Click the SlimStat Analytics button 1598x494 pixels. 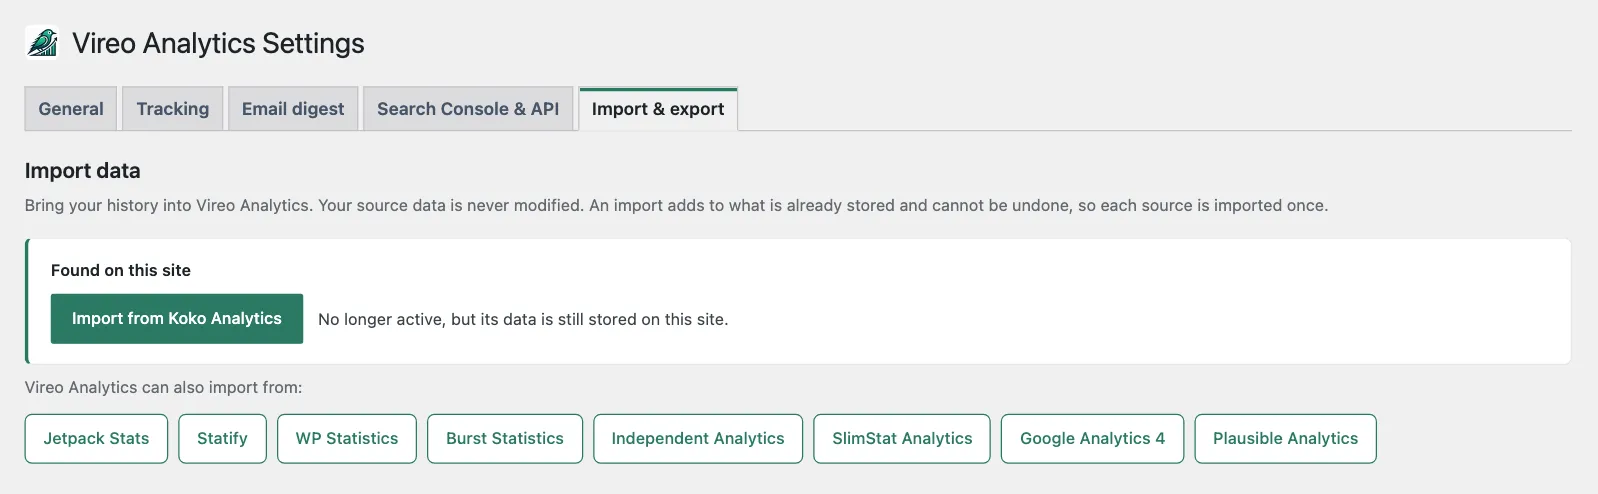pos(902,439)
